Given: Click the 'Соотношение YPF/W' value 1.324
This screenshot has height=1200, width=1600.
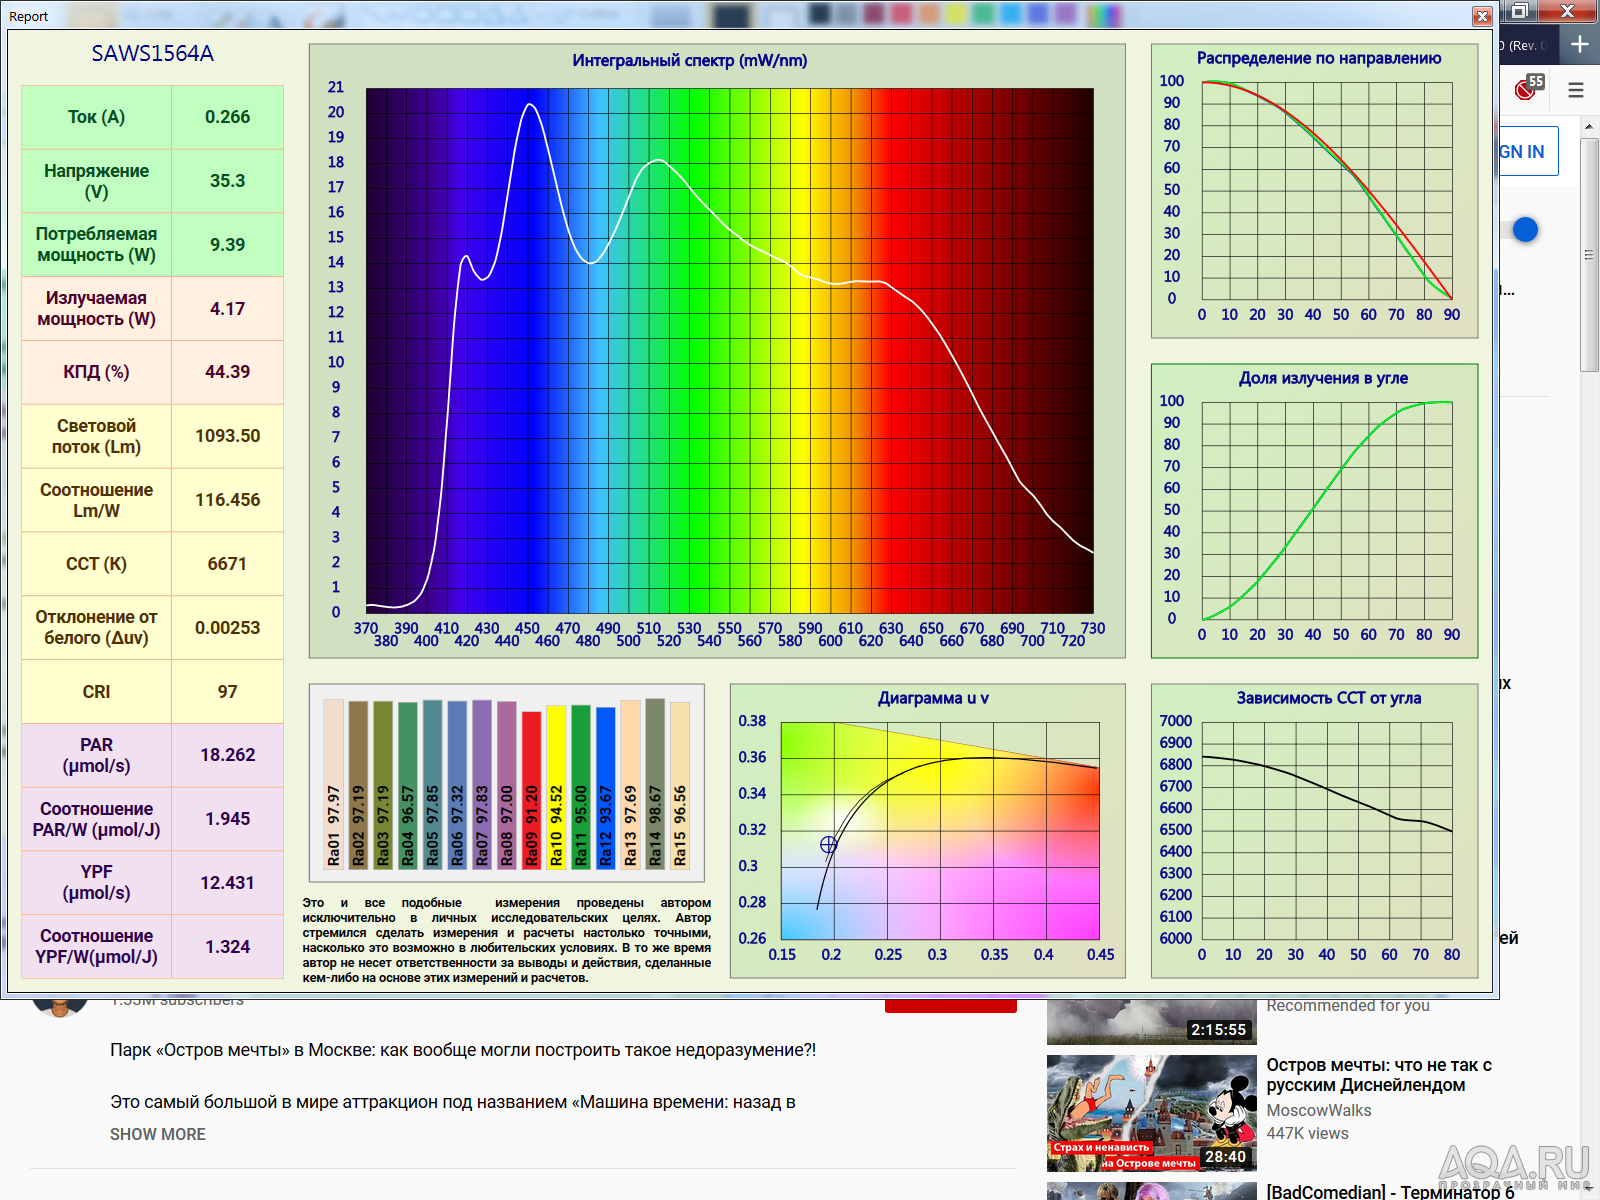Looking at the screenshot, I should [227, 947].
